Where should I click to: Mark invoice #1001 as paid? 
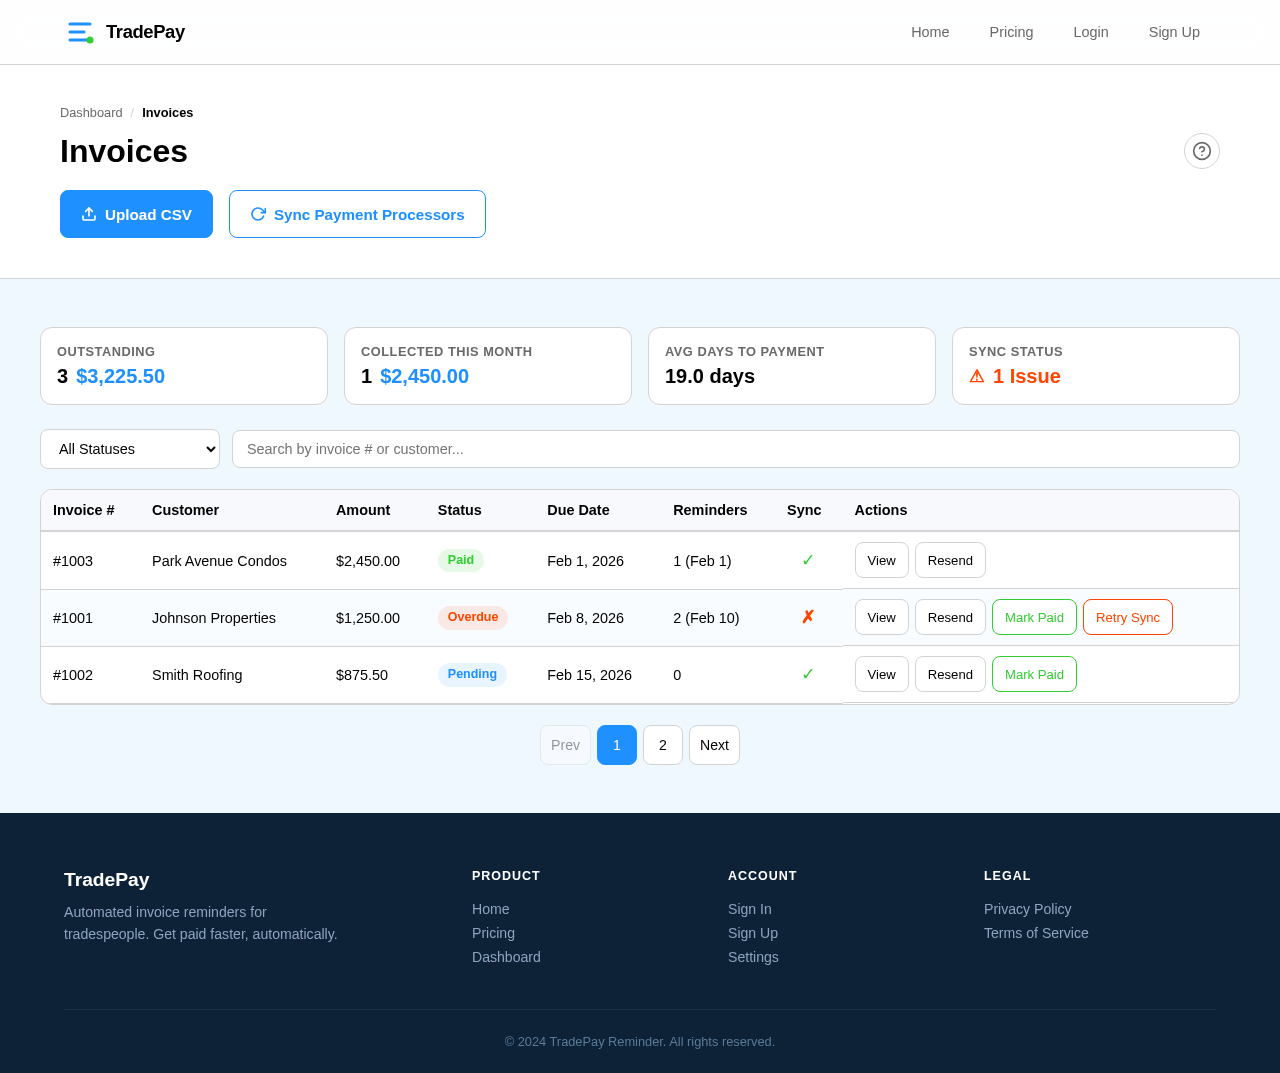click(1034, 617)
